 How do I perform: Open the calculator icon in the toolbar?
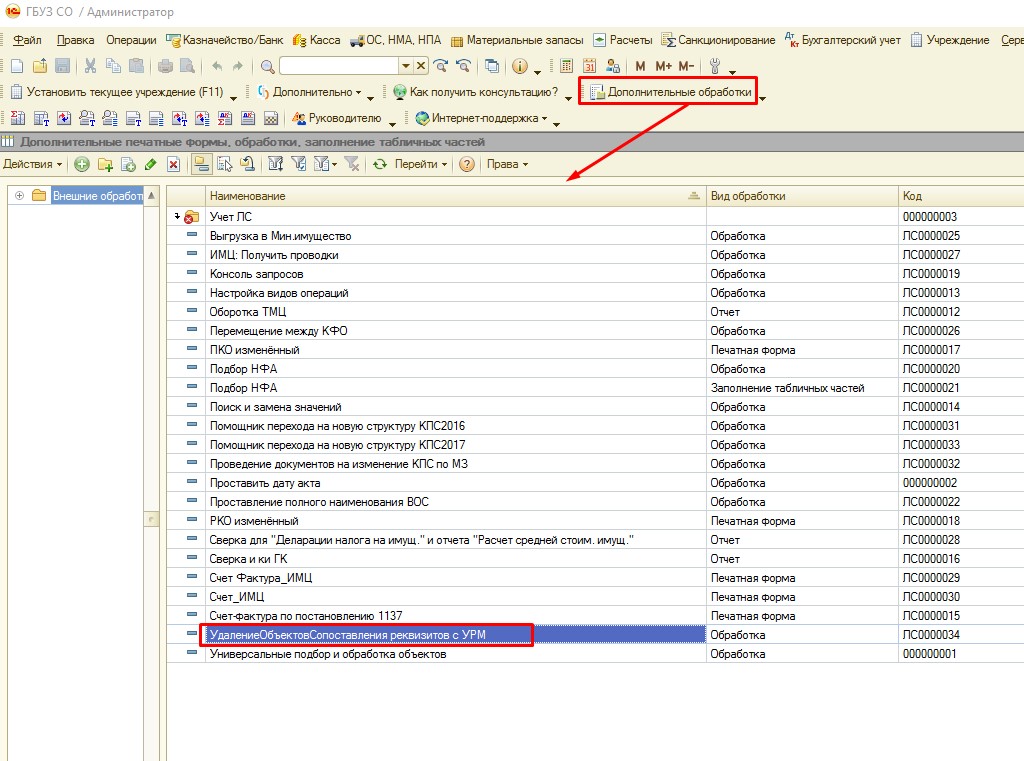tap(567, 66)
